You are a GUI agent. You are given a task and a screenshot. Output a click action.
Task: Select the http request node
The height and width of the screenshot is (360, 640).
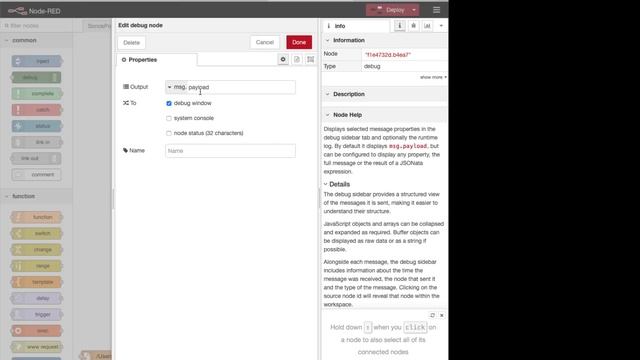point(37,347)
